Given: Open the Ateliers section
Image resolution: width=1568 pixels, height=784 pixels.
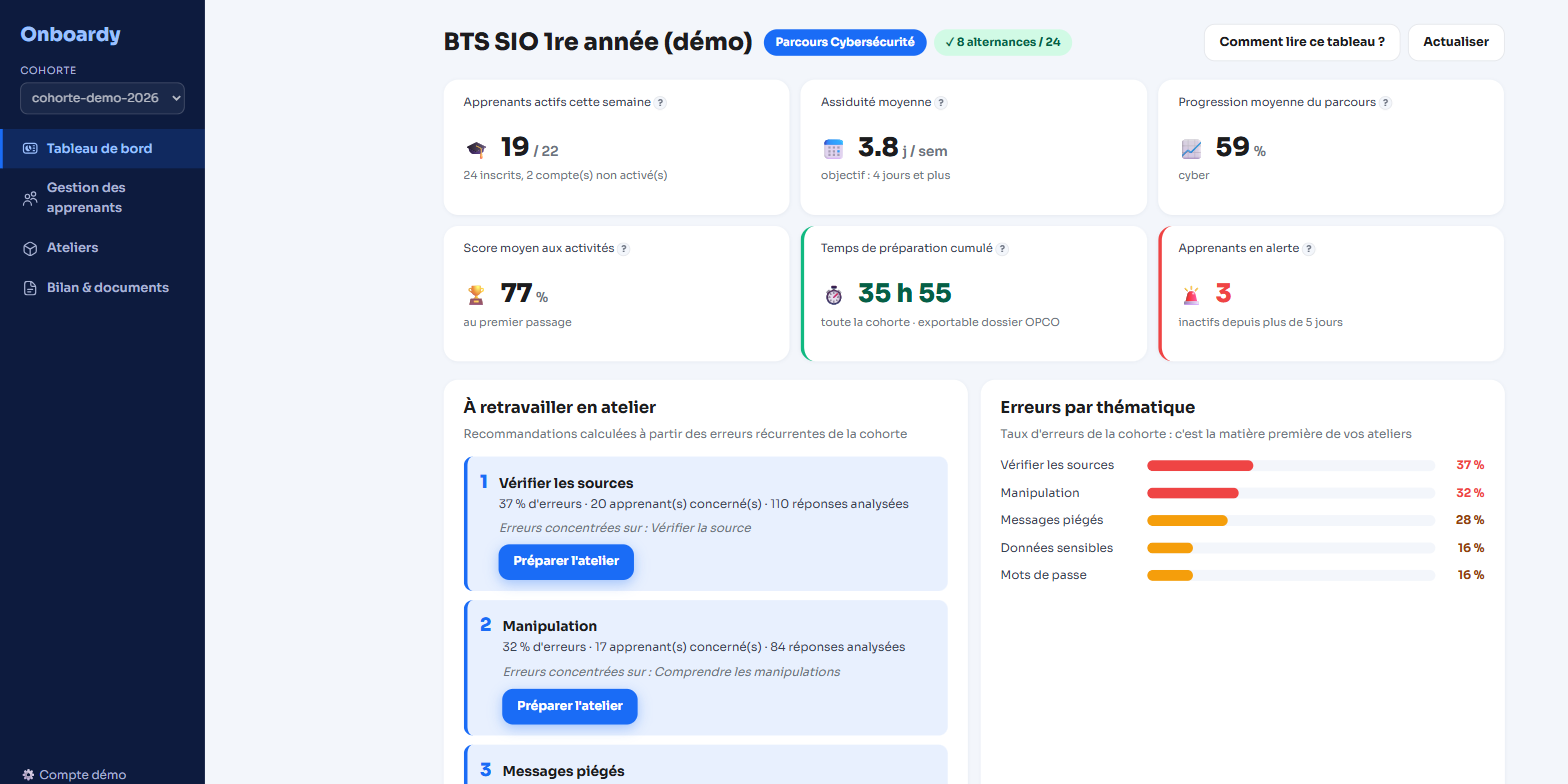Looking at the screenshot, I should click(102, 248).
